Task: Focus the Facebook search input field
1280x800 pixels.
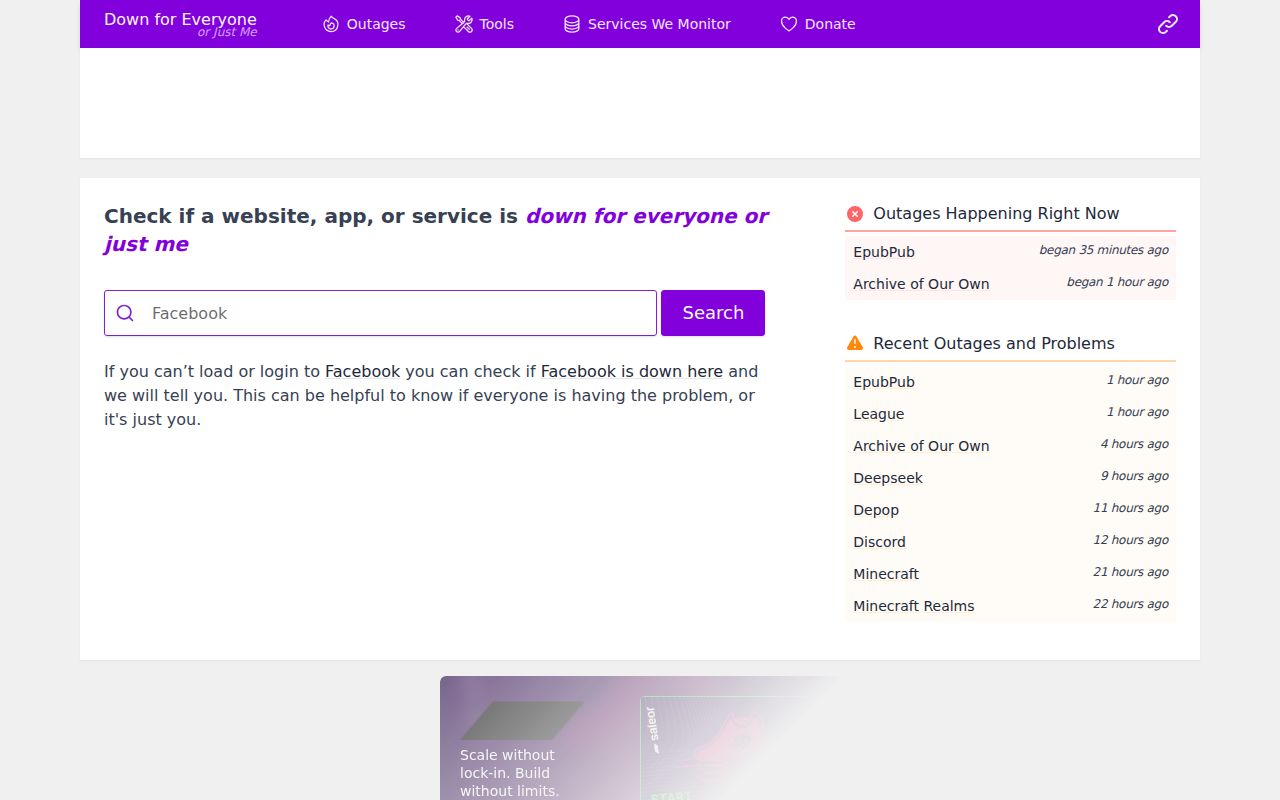Action: [x=400, y=313]
